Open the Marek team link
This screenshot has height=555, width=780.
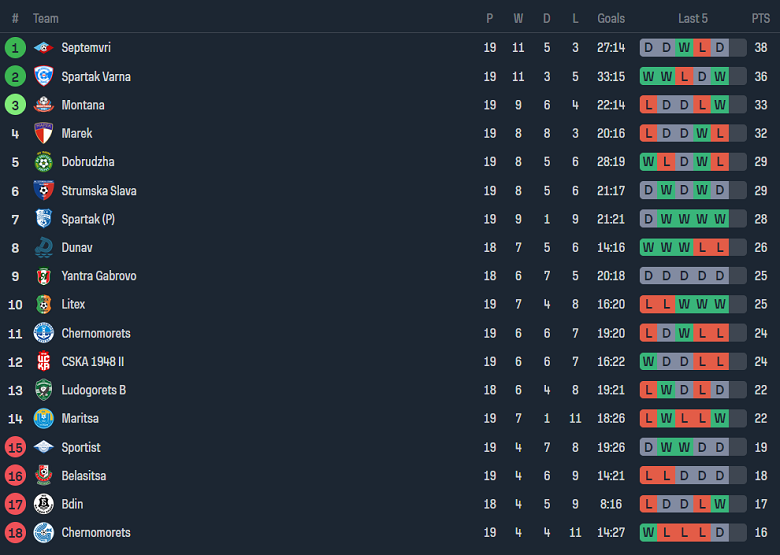76,133
